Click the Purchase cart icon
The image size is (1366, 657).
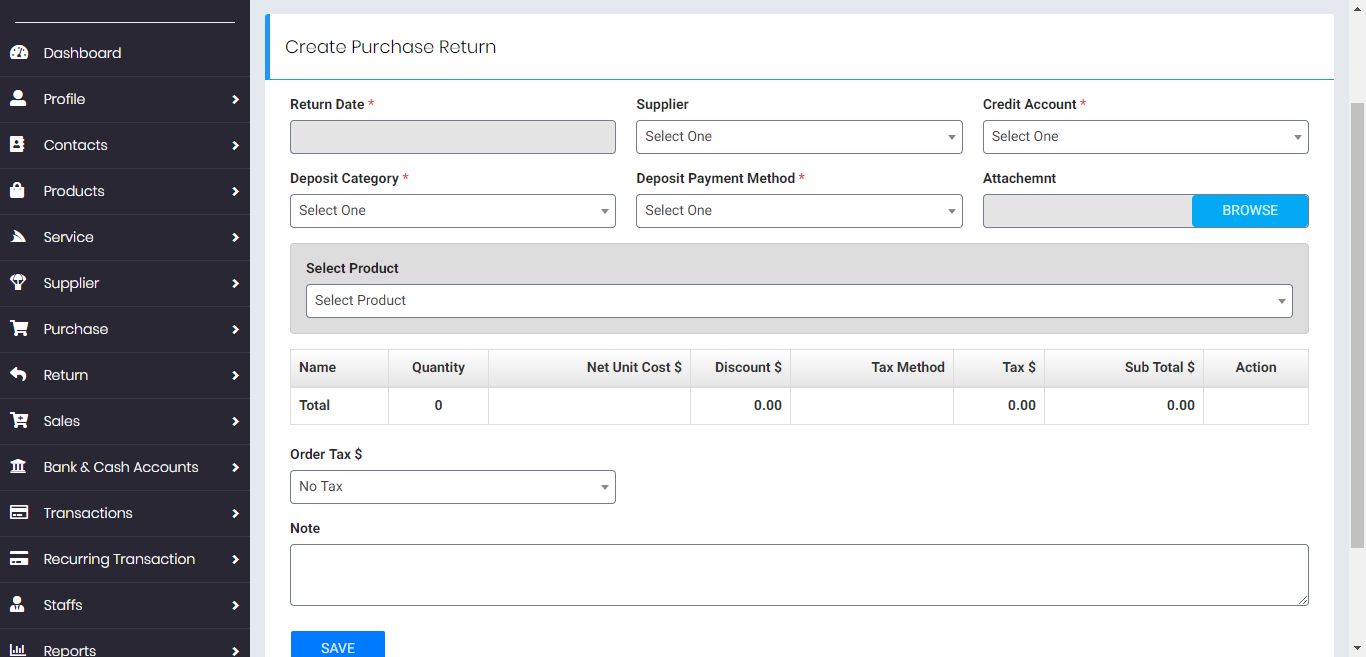coord(18,329)
